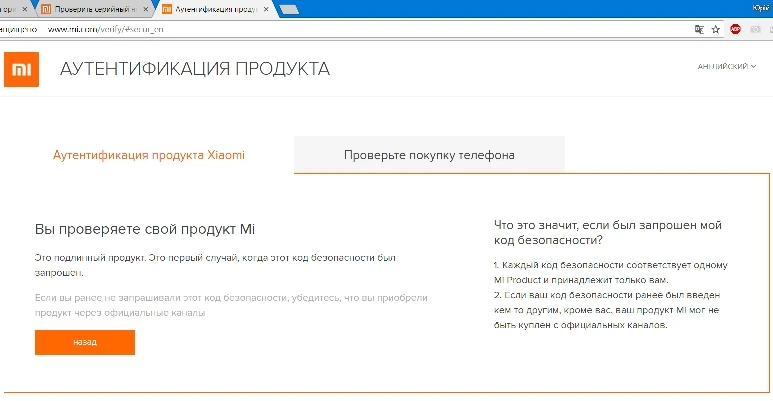This screenshot has width=773, height=401.
Task: Close the 'Проверить серийный' tab
Action: point(145,9)
